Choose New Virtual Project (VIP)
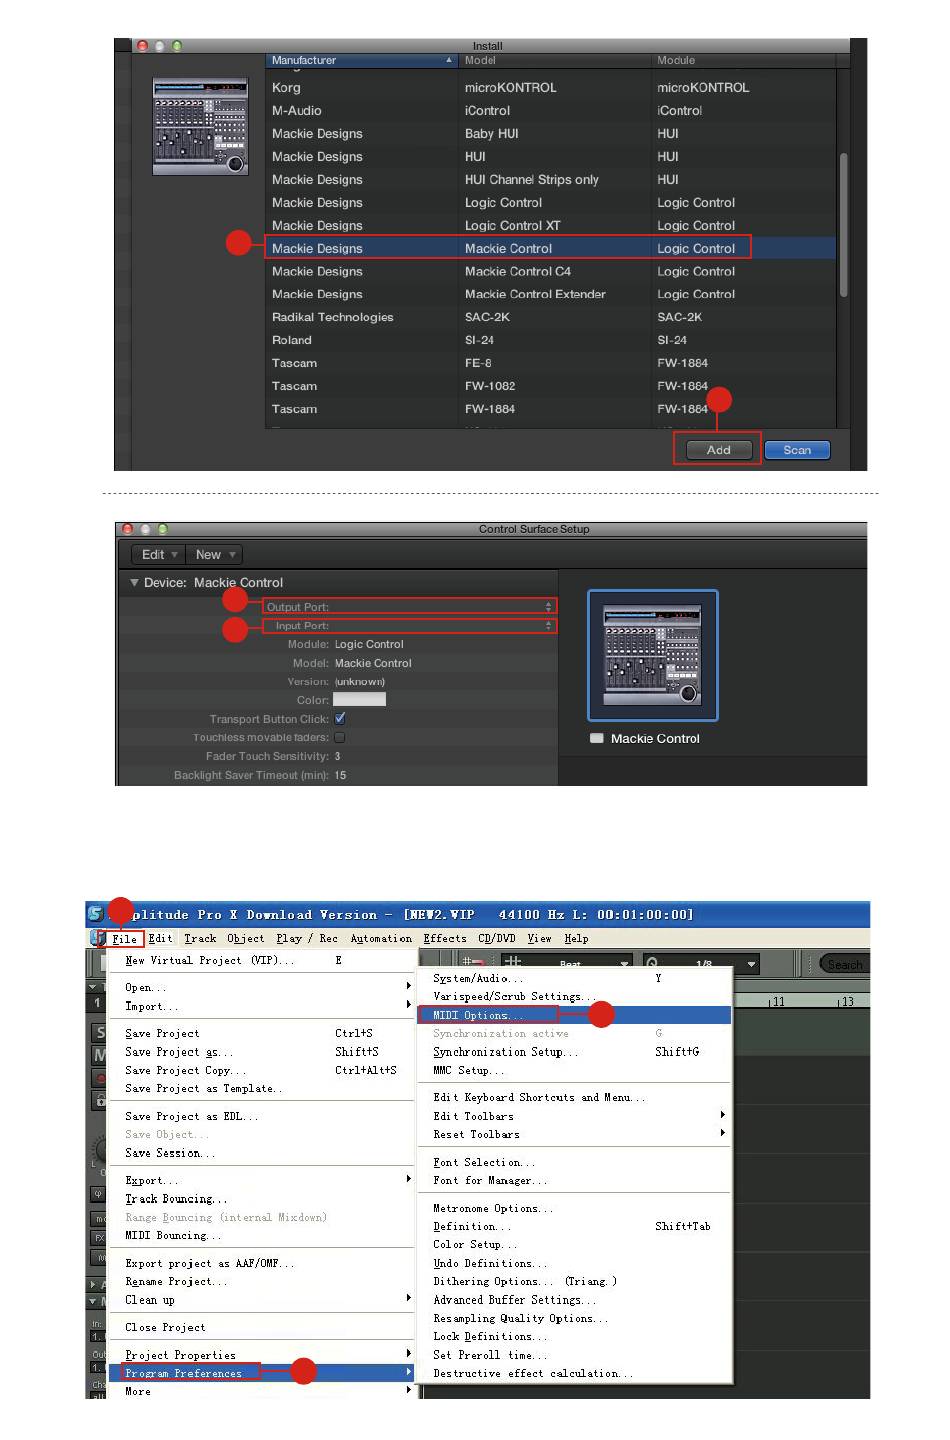The width and height of the screenshot is (950, 1440). [x=262, y=960]
